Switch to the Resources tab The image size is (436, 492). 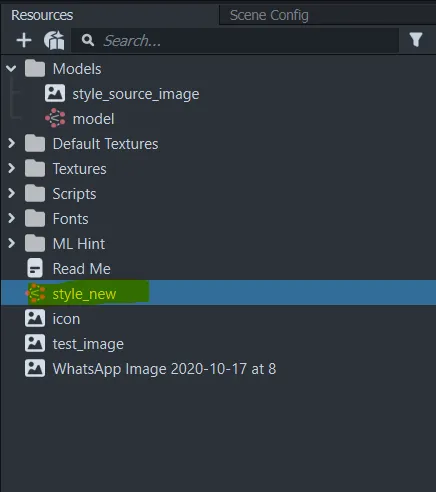click(42, 15)
